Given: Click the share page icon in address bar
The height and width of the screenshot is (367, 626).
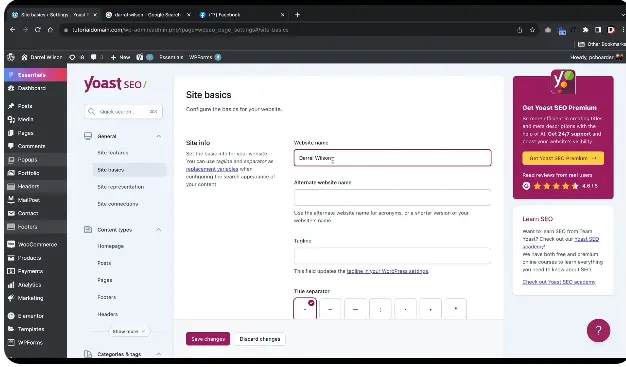Looking at the screenshot, I should click(519, 30).
